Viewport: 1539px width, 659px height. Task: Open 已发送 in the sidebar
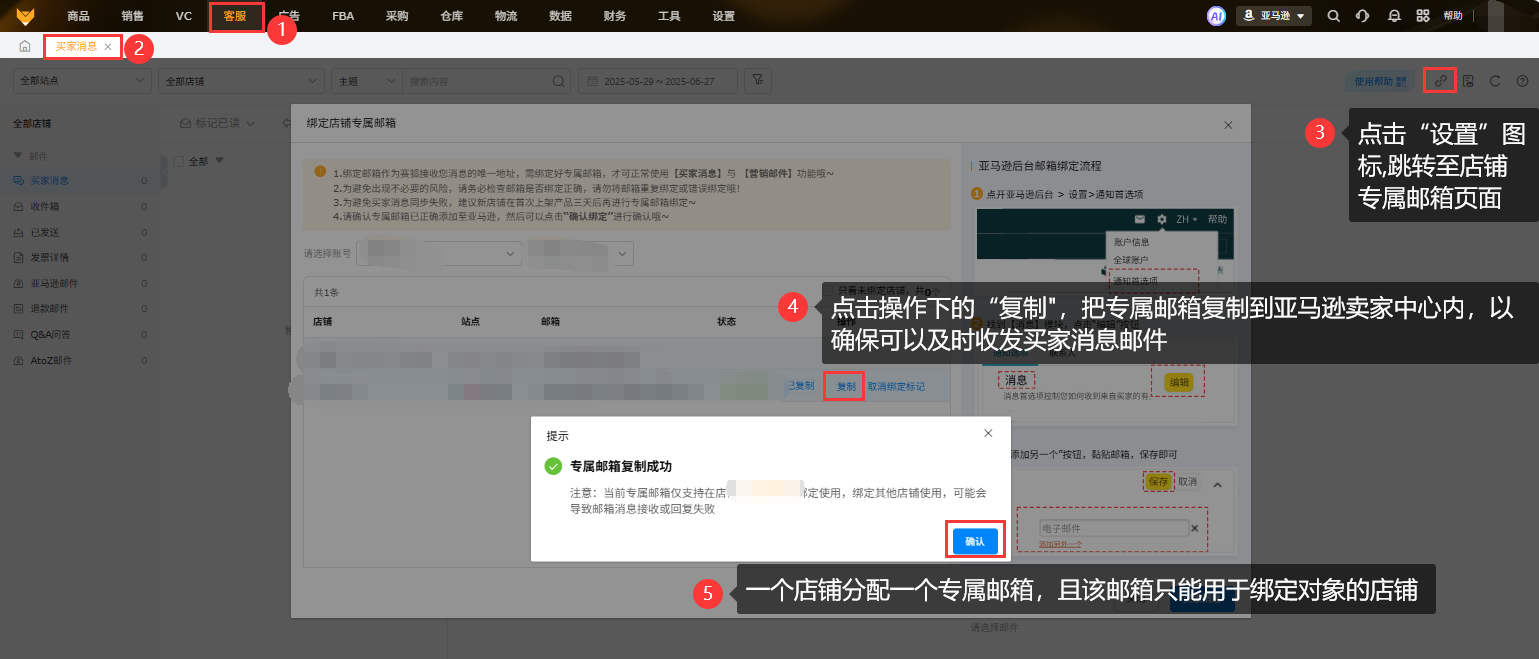pyautogui.click(x=79, y=232)
